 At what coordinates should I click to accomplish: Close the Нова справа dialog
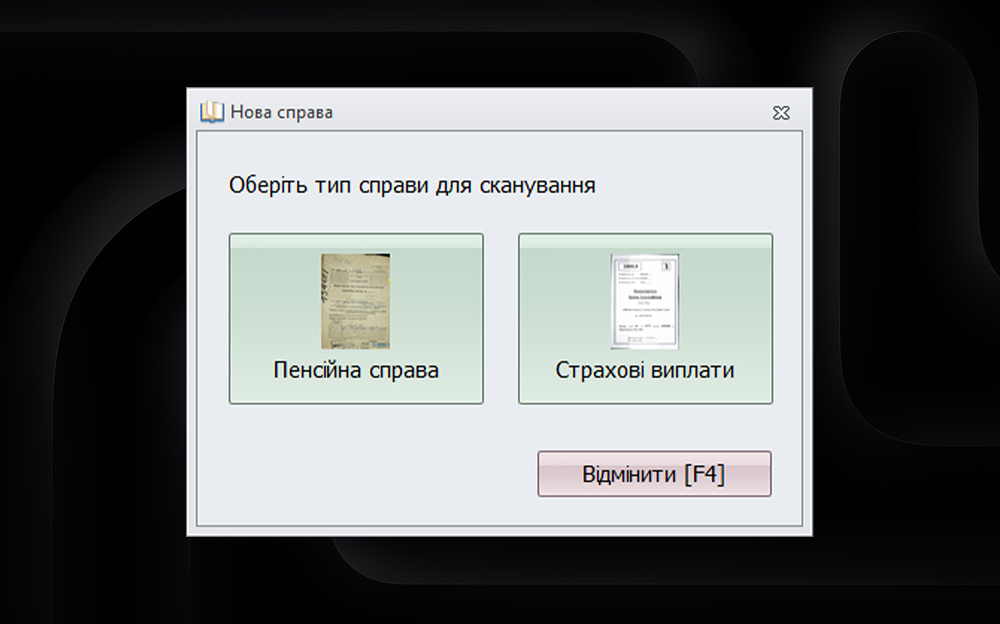point(781,113)
